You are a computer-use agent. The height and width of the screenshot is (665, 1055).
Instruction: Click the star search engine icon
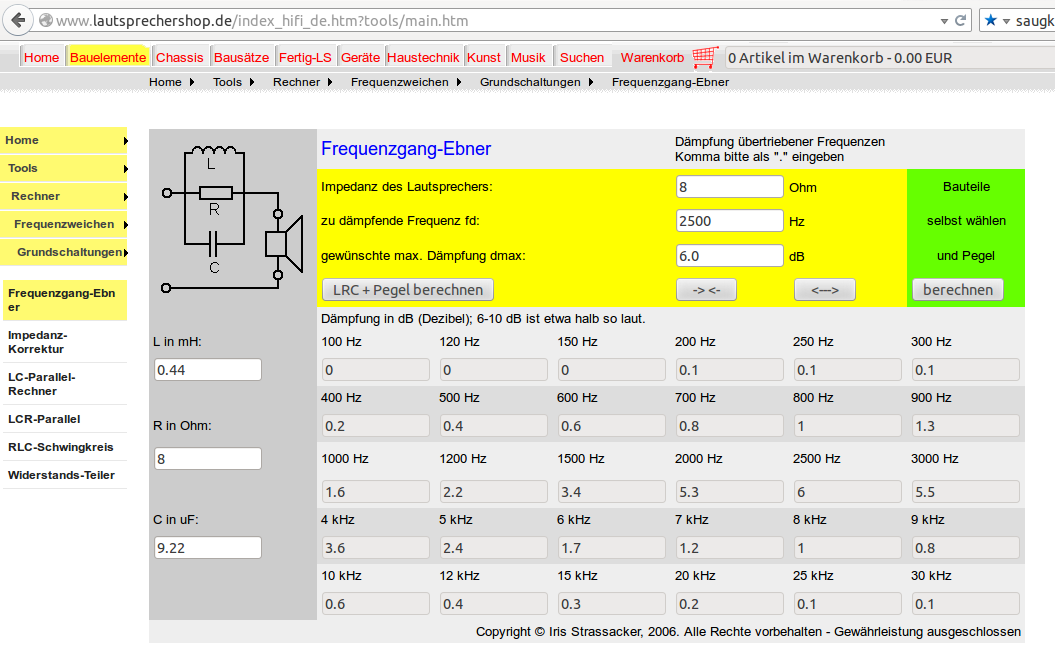pos(990,21)
